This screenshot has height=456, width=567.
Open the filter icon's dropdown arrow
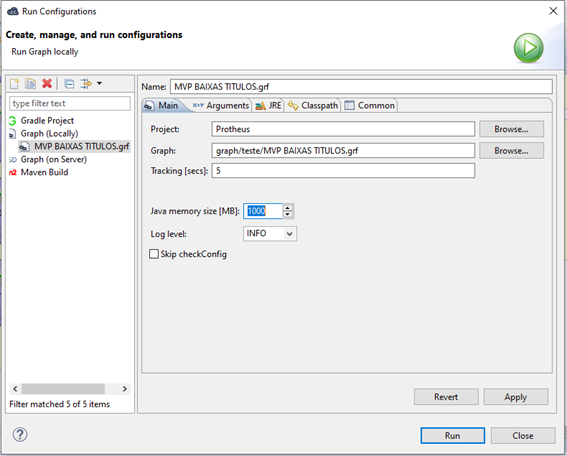tap(99, 84)
